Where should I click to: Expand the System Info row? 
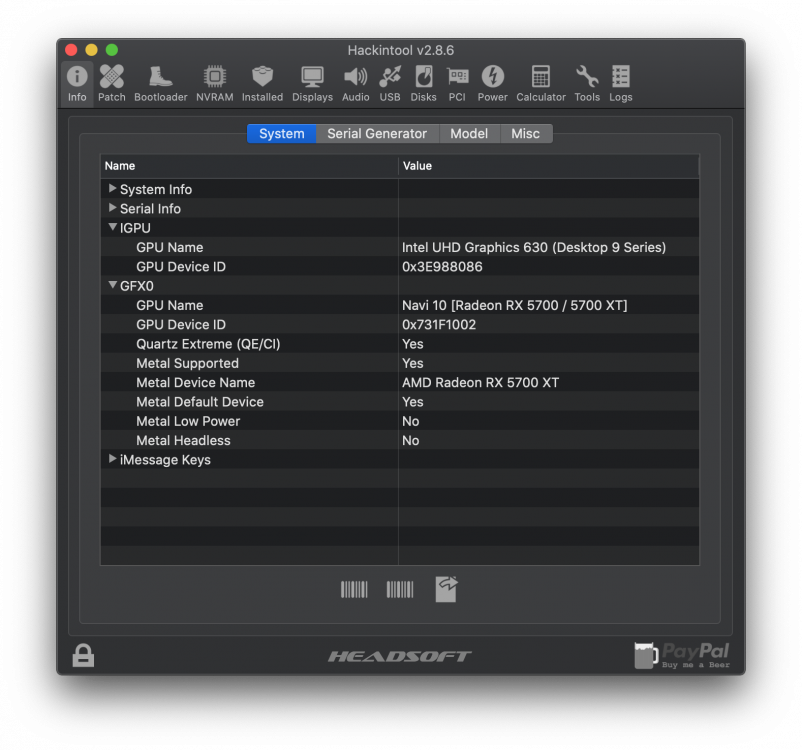(113, 189)
